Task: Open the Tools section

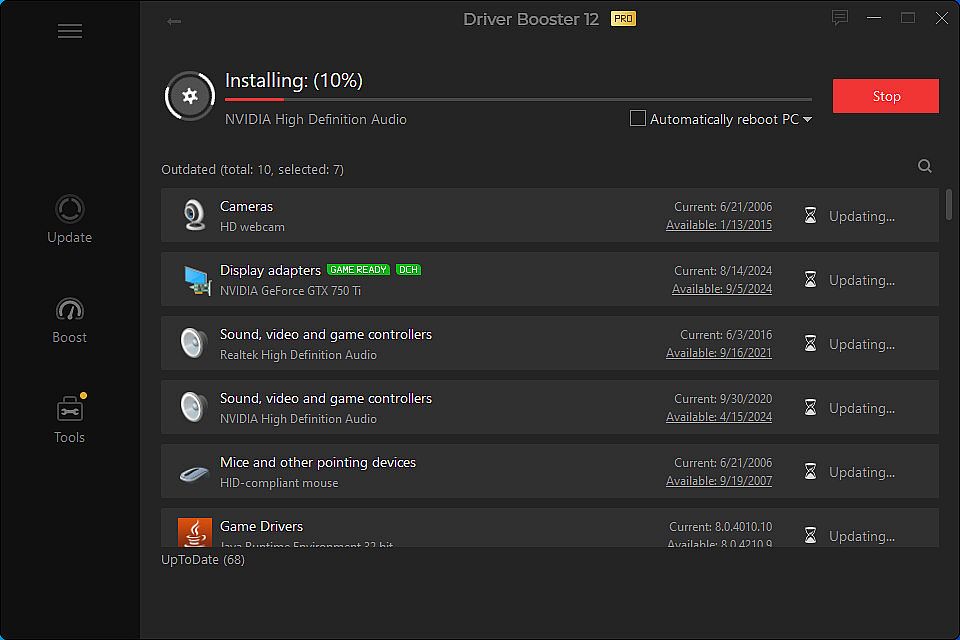Action: coord(70,420)
